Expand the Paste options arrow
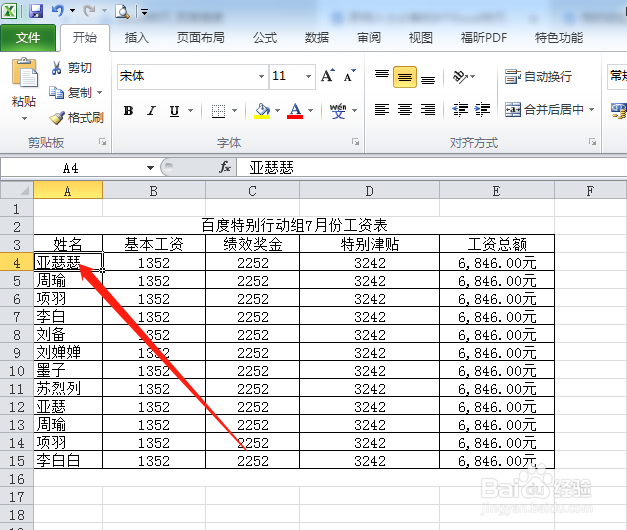 tap(24, 118)
